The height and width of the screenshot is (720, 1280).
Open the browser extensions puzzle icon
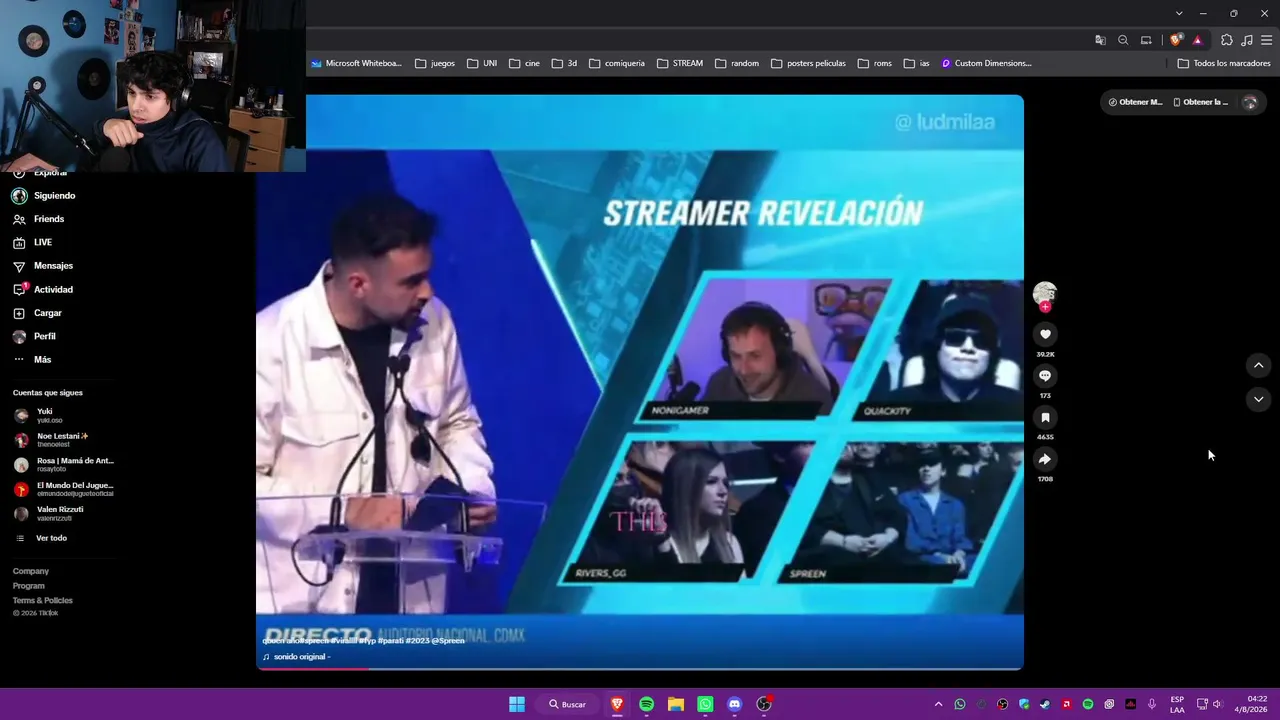1227,40
